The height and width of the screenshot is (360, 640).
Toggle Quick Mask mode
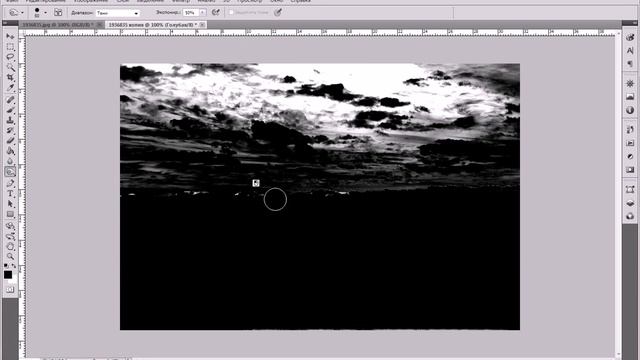point(10,289)
